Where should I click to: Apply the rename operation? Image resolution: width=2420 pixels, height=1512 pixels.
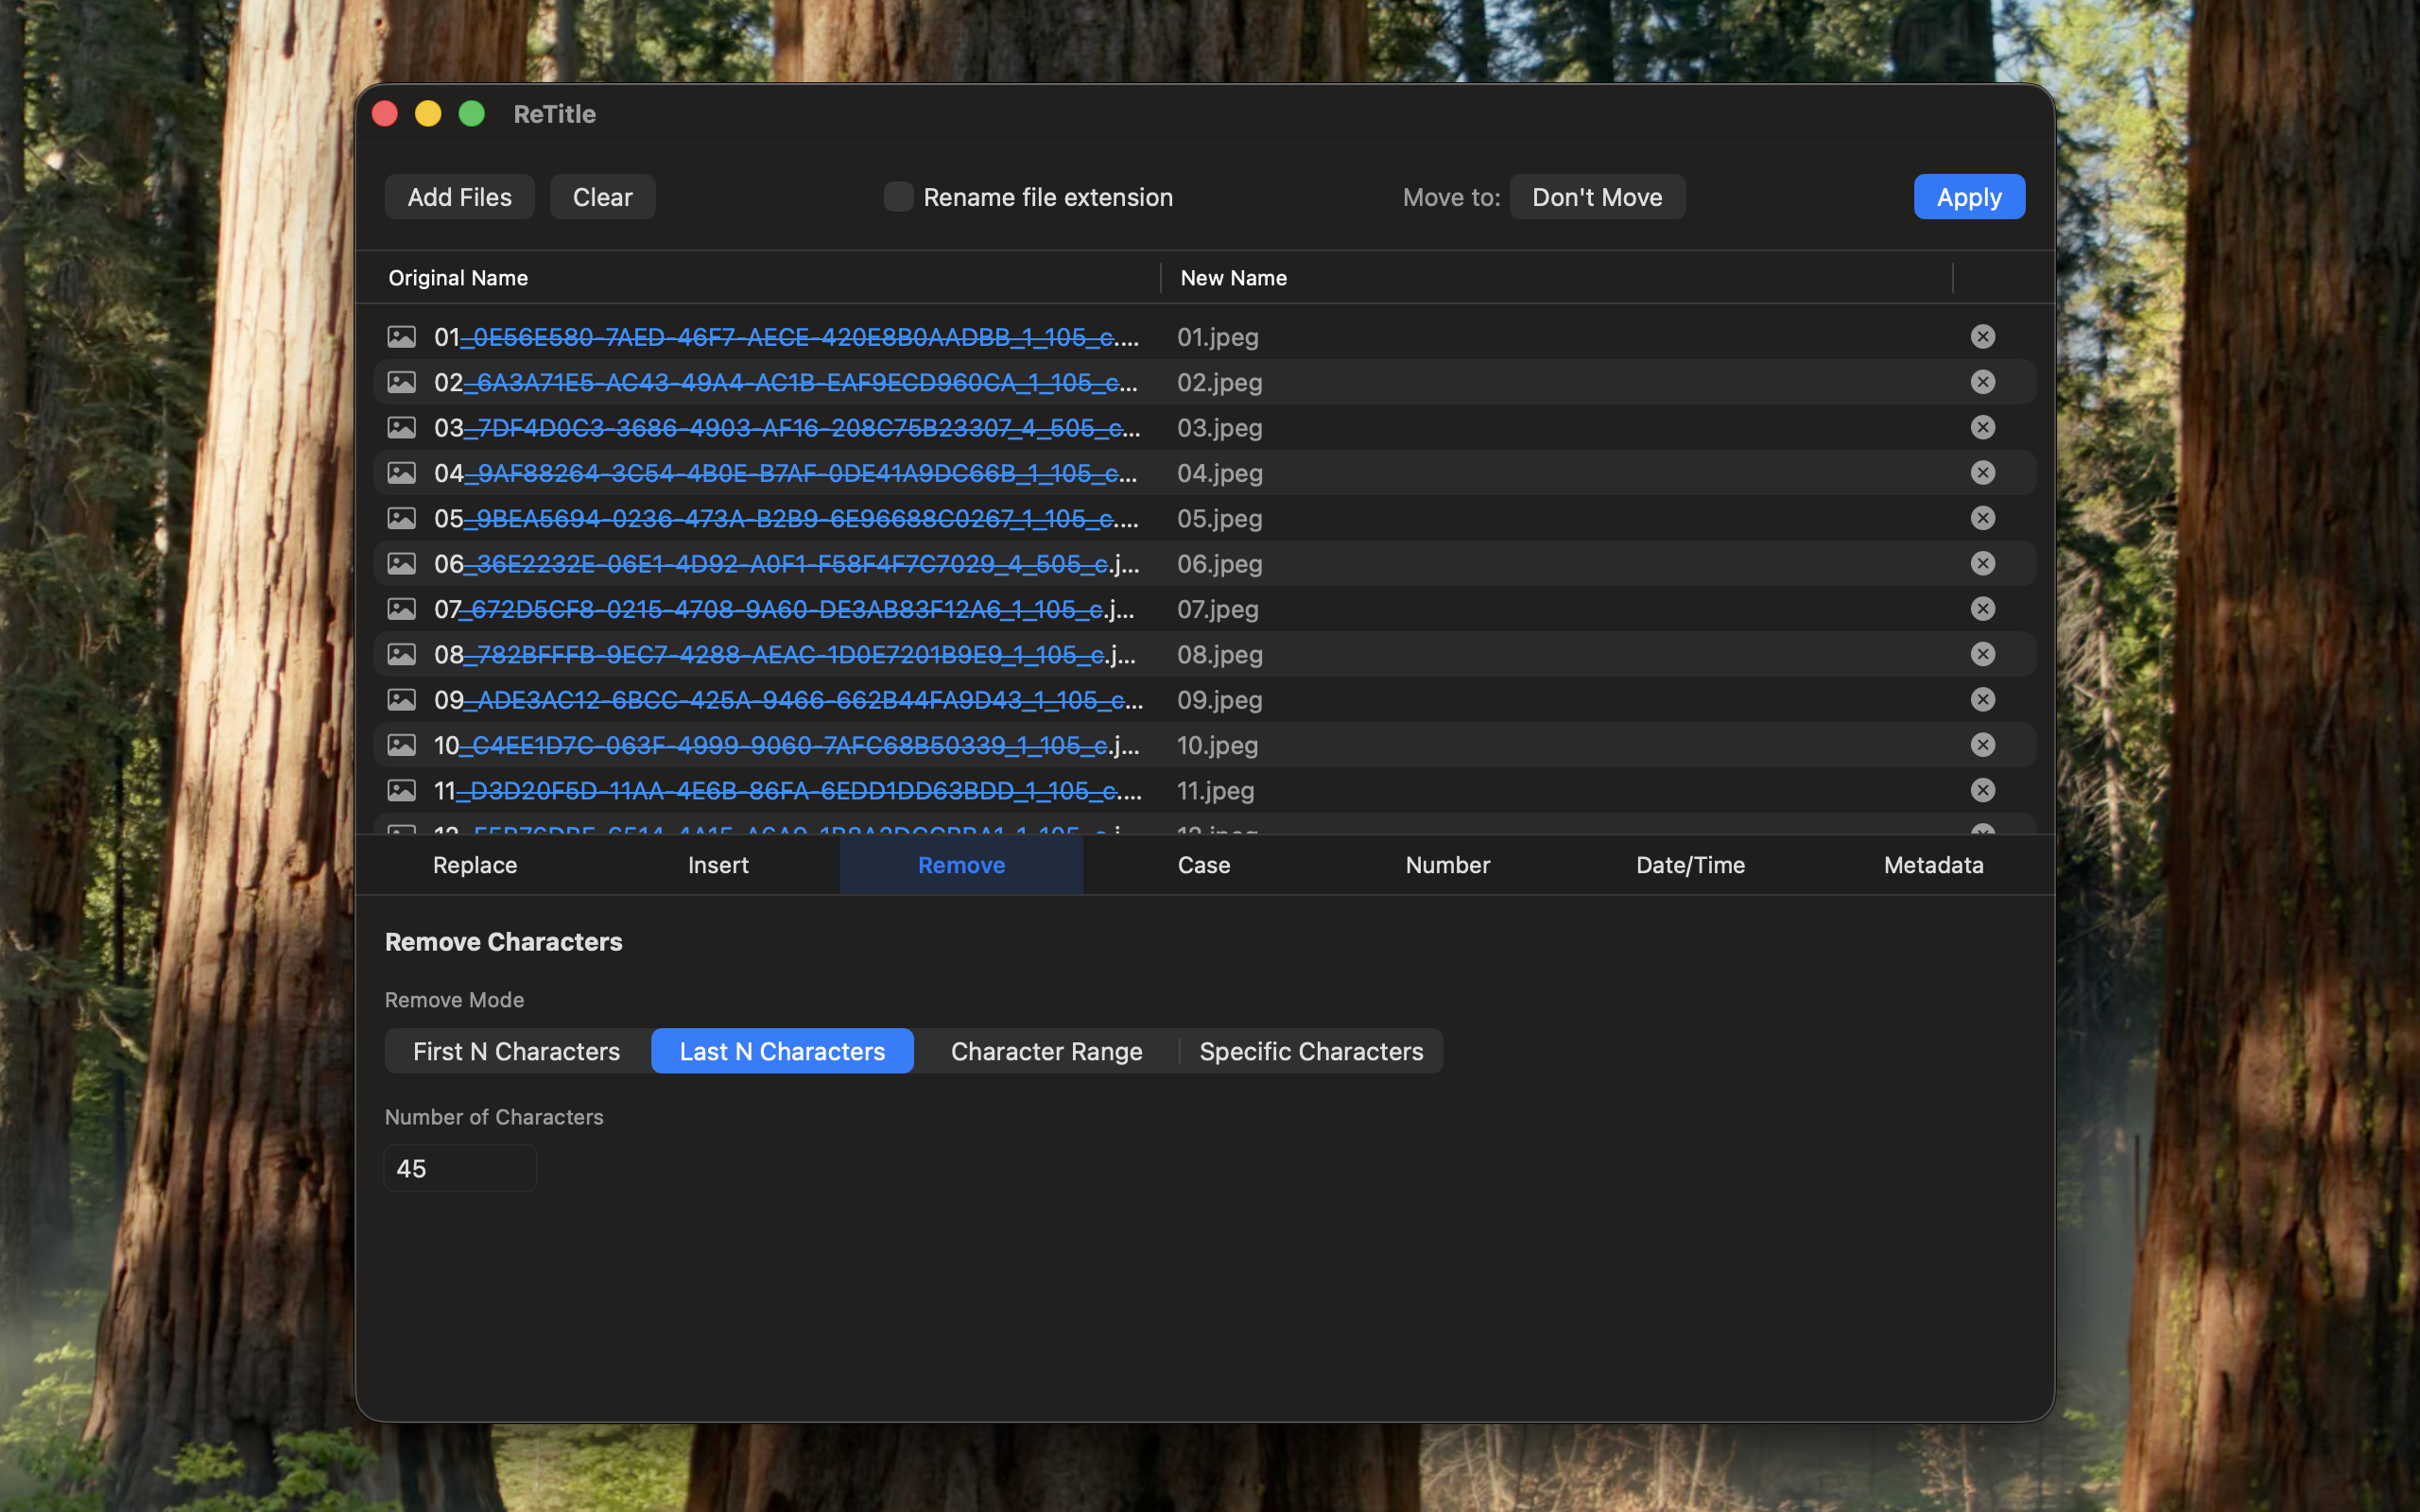1967,196
